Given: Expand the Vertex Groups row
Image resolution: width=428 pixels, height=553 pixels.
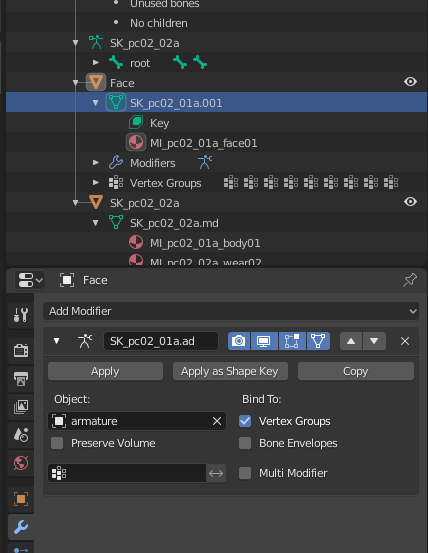Looking at the screenshot, I should (x=96, y=182).
